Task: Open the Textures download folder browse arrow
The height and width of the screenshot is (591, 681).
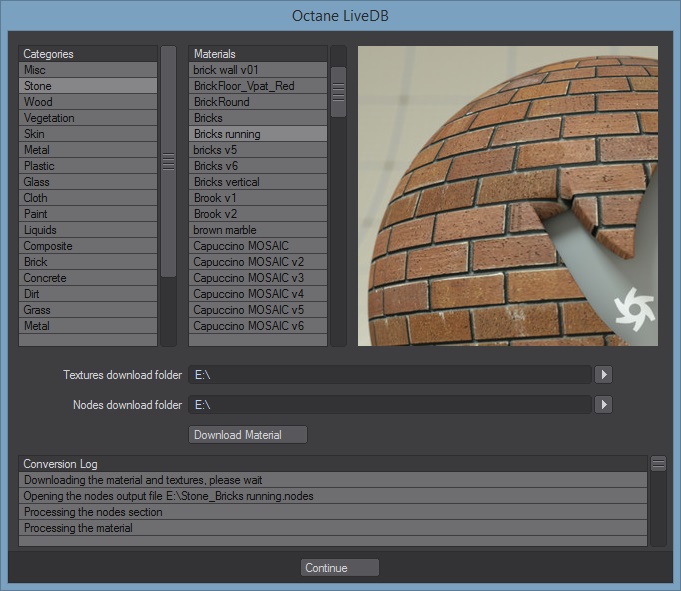Action: [603, 375]
